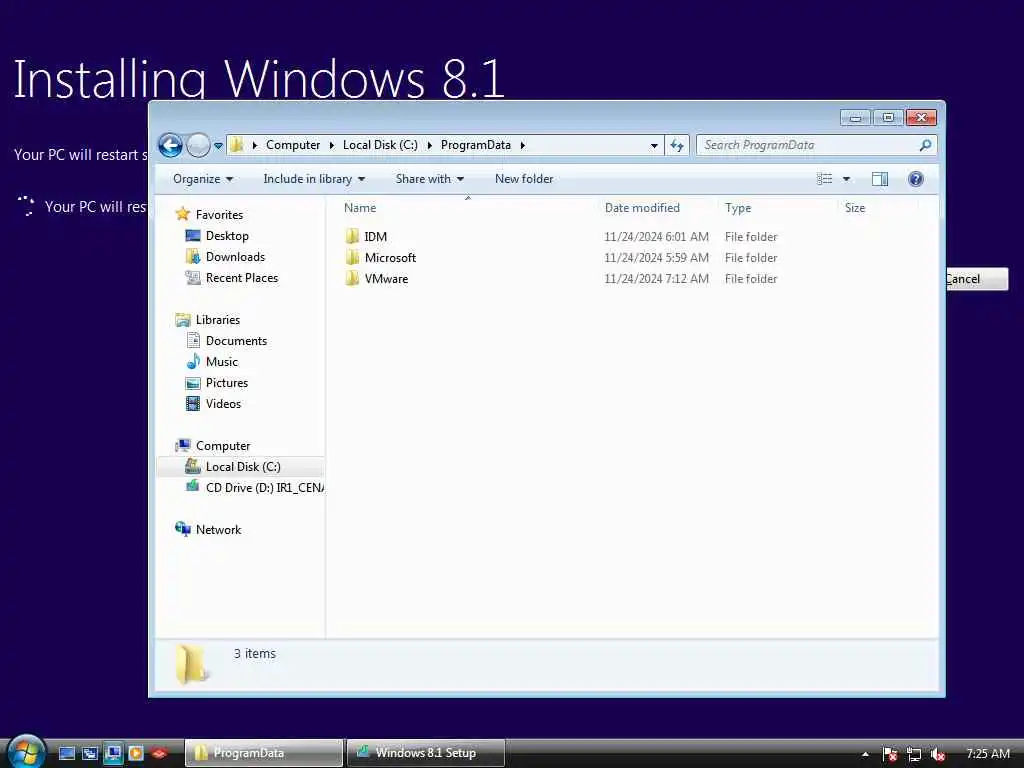Screen dimensions: 1024x768
Task: Open the address bar history dropdown
Action: tap(654, 146)
